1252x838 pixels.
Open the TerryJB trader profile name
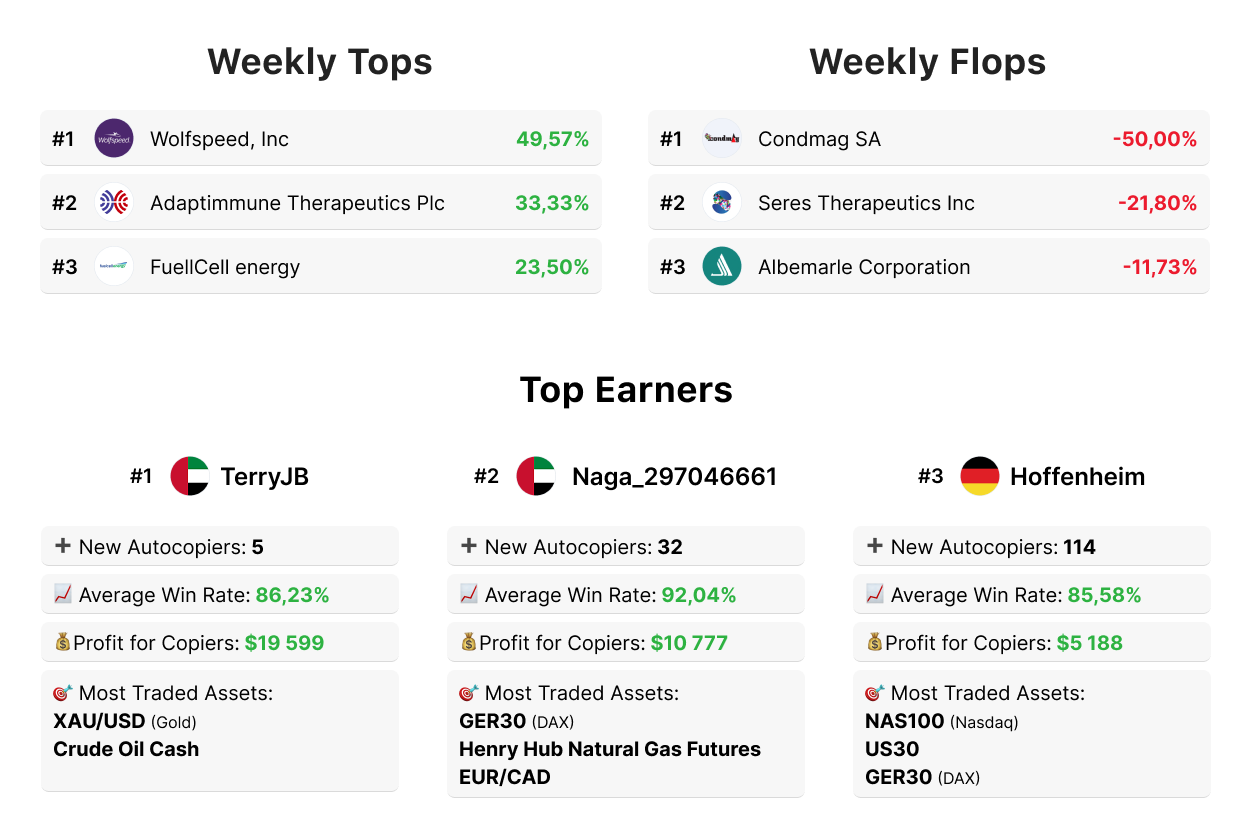(264, 477)
